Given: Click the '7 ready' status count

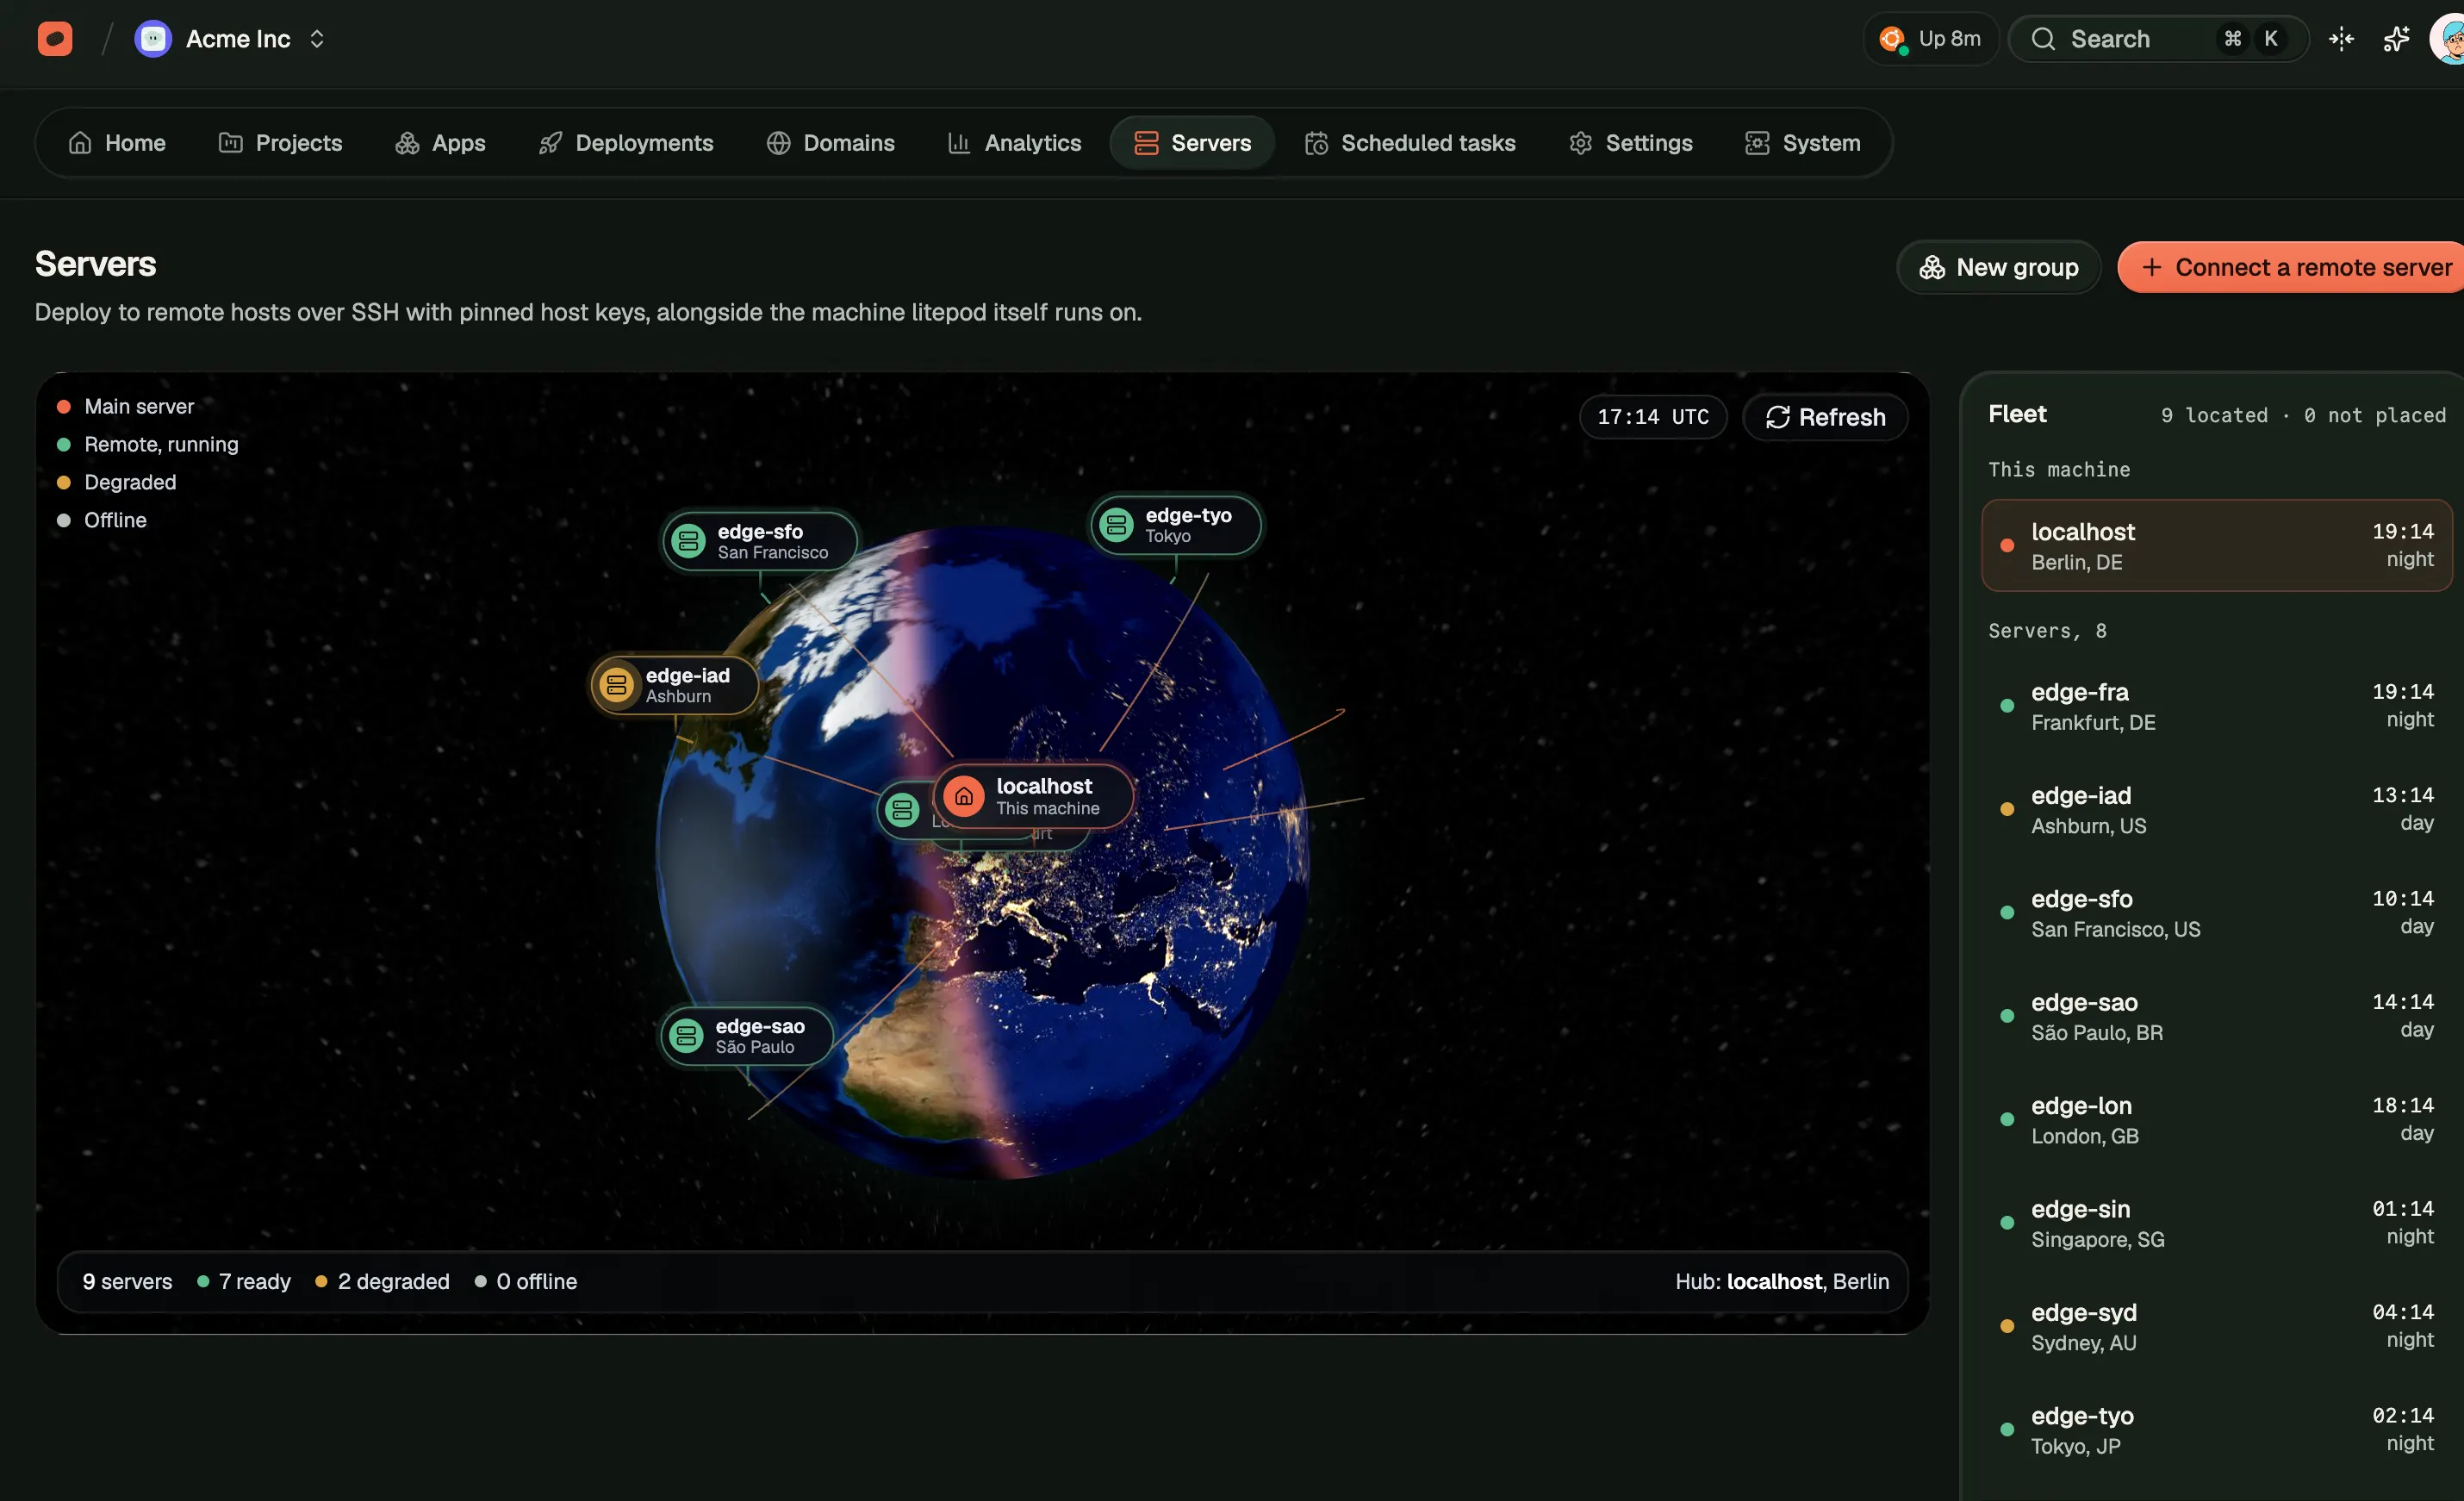Looking at the screenshot, I should [244, 1281].
